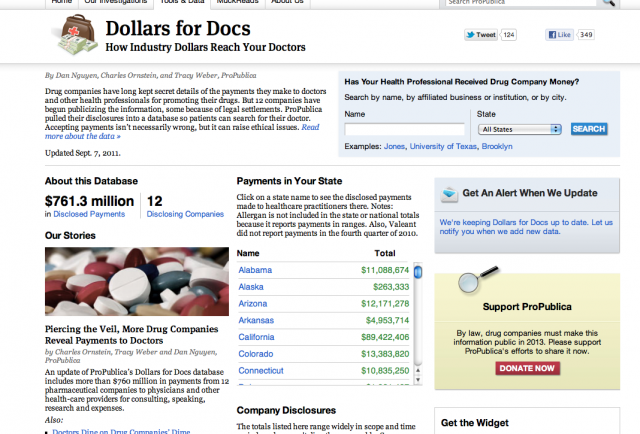Click the DONATE NOW button
Image resolution: width=640 pixels, height=434 pixels.
(527, 368)
